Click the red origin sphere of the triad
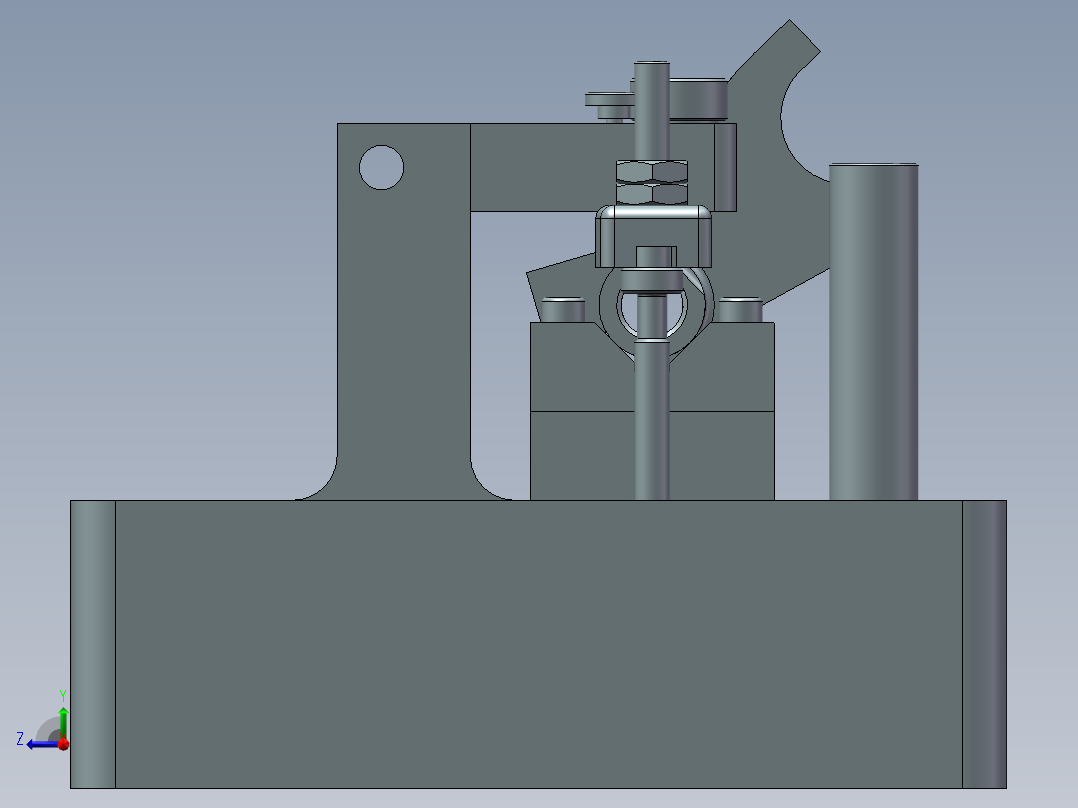The image size is (1078, 808). (63, 744)
